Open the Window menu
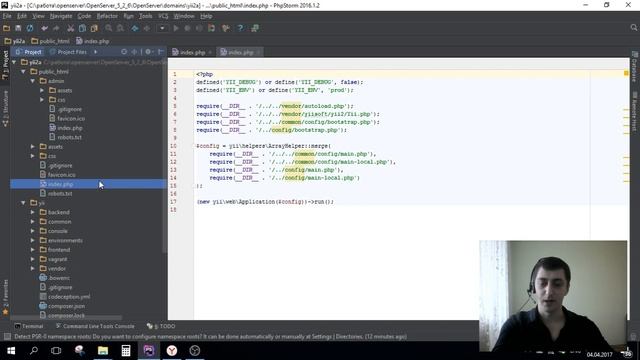640x360 pixels. pos(184,16)
